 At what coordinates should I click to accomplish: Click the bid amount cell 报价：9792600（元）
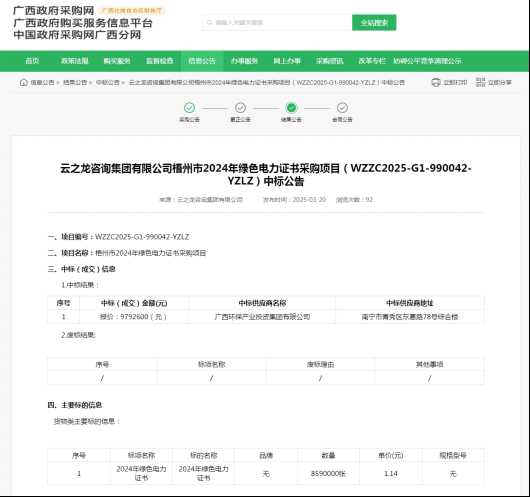(134, 317)
